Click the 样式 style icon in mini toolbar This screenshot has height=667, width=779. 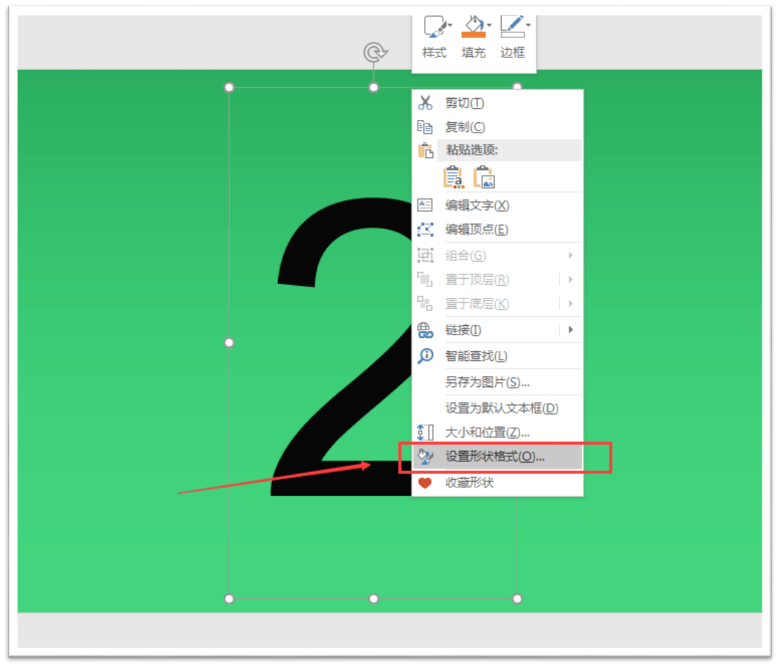click(434, 26)
